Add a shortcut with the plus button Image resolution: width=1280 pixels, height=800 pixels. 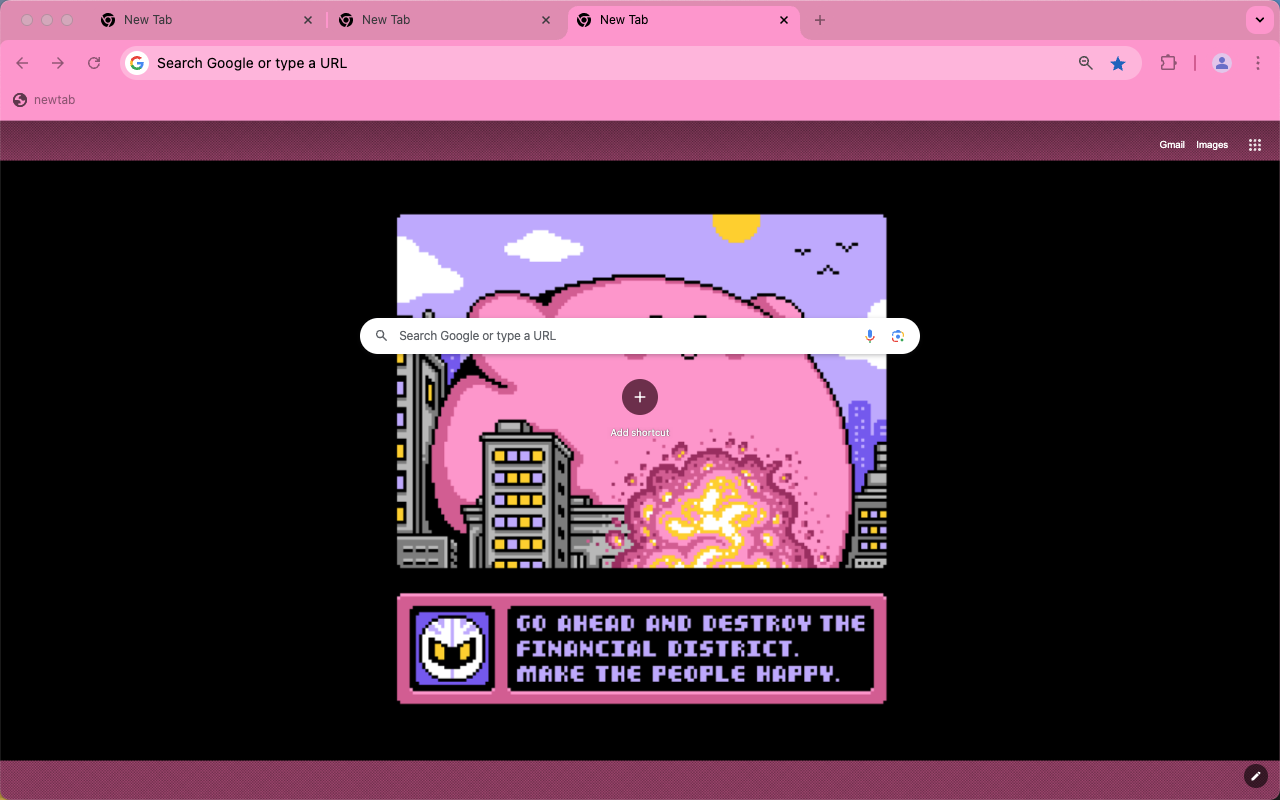(x=640, y=397)
